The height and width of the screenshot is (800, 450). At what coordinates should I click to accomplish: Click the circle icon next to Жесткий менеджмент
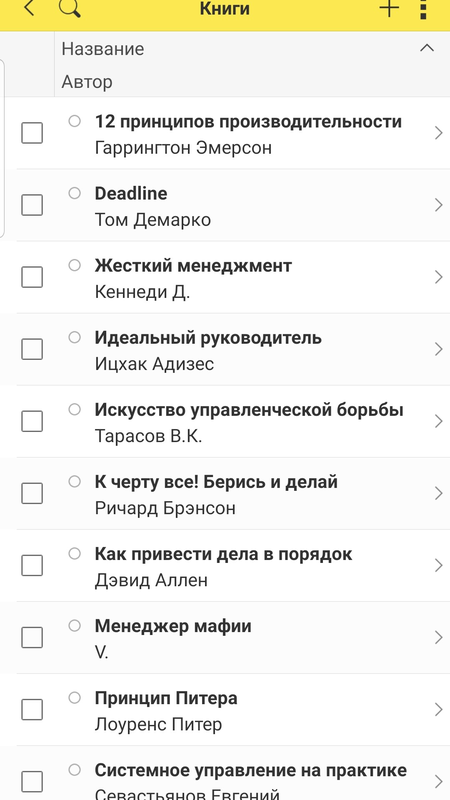point(74,265)
